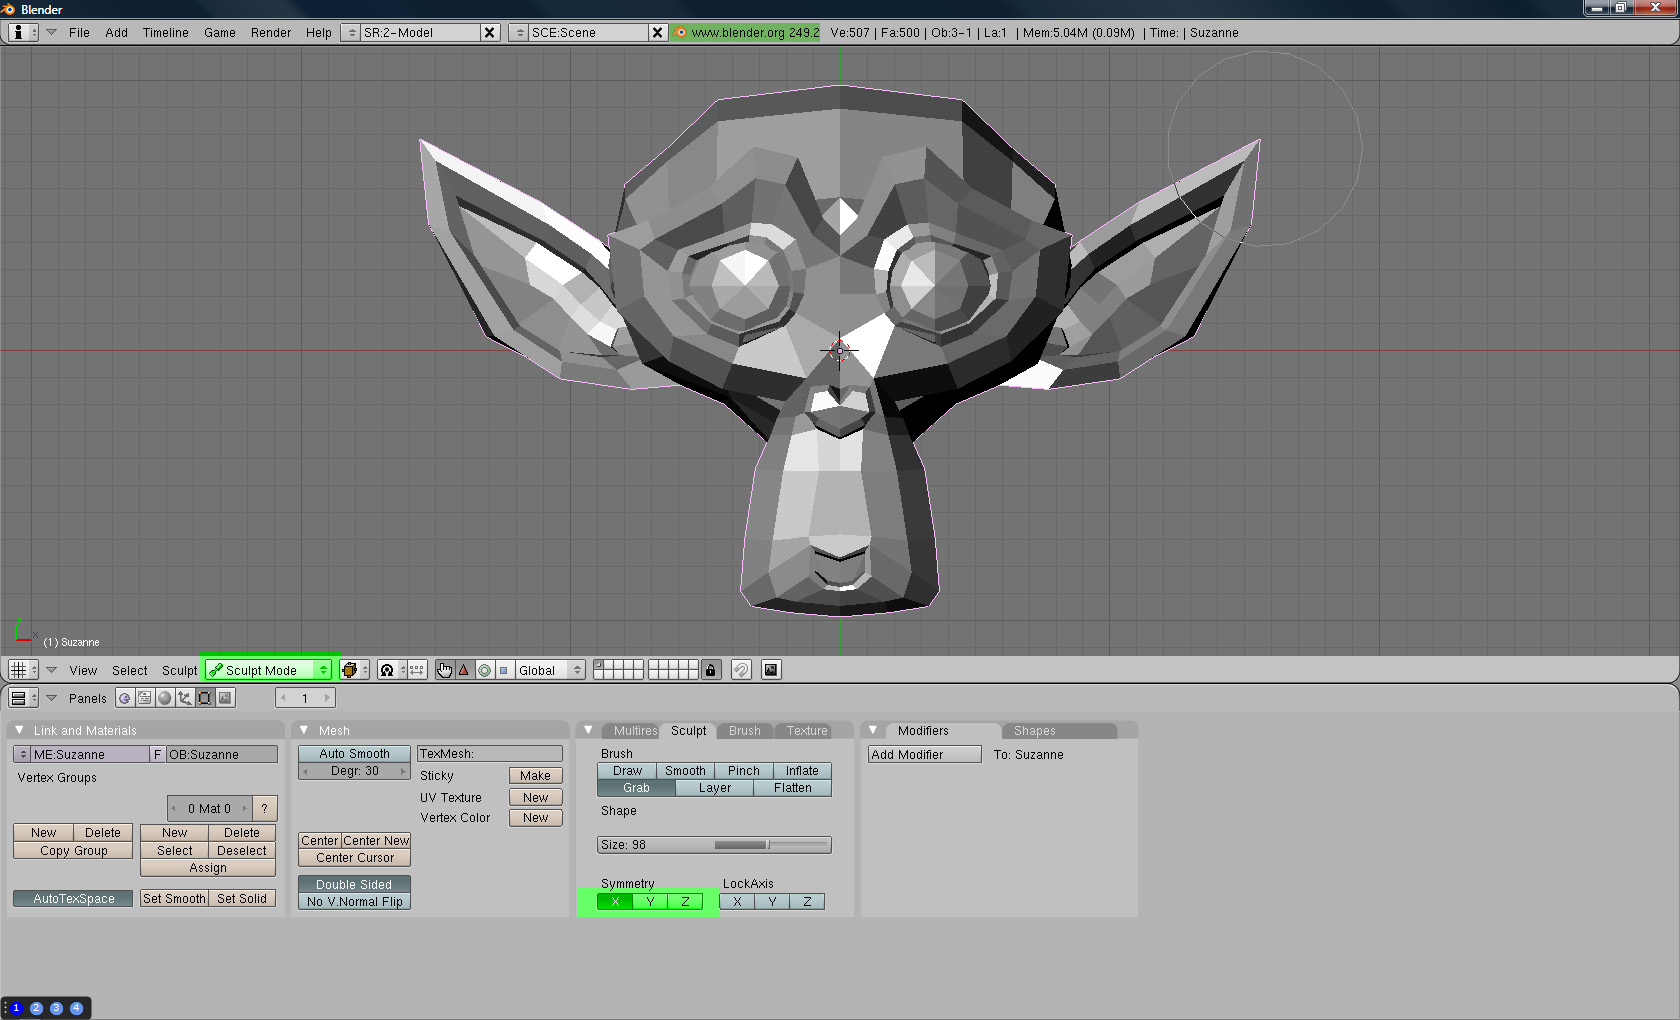Click the Add Modifier button

point(924,755)
